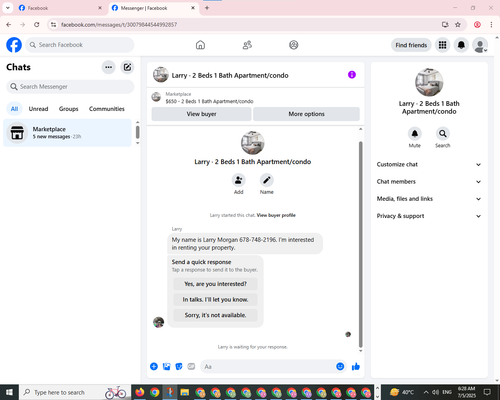Open the Friends icon in top navigation
Image resolution: width=500 pixels, height=400 pixels.
pos(247,45)
